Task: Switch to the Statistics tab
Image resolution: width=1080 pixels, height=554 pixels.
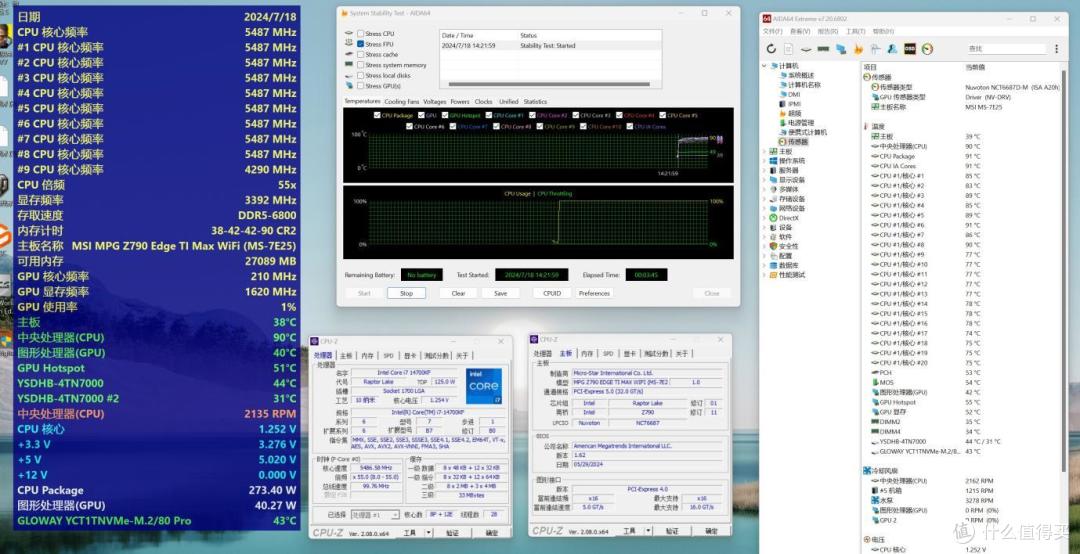Action: coord(535,101)
